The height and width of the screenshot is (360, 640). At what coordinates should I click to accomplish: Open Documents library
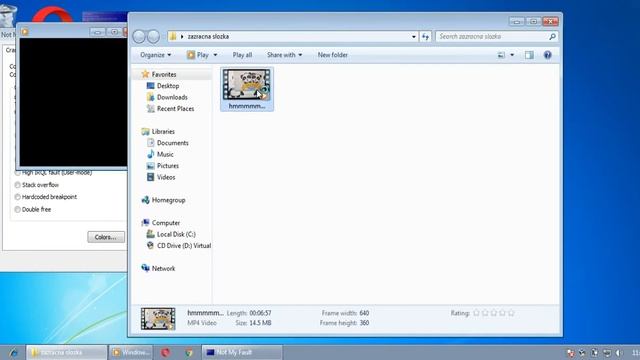point(172,143)
